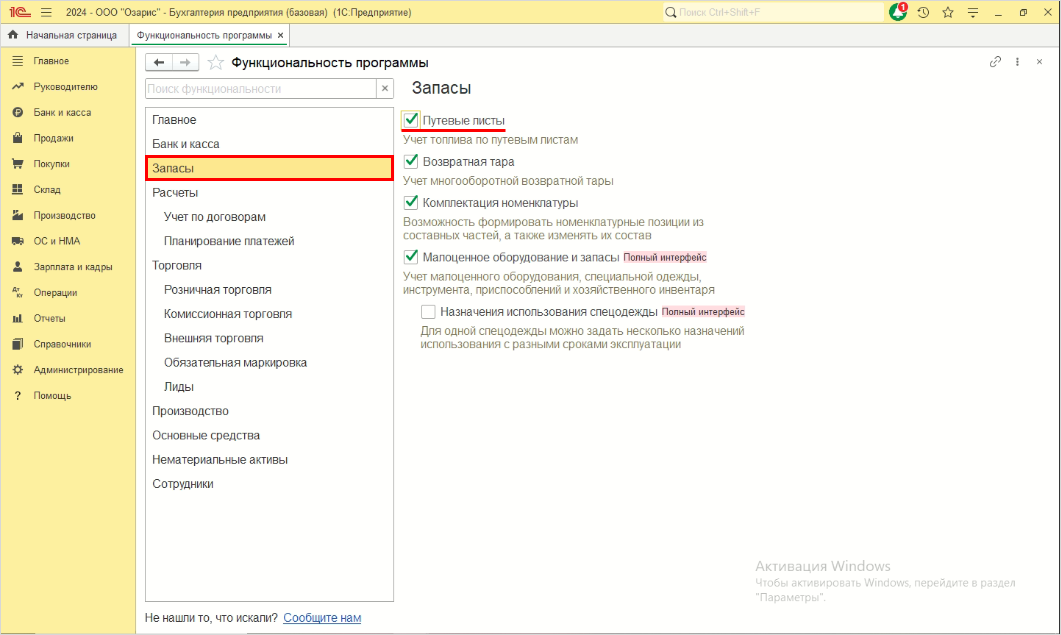Select Планирование платежей item
Image resolution: width=1061 pixels, height=635 pixels.
pyautogui.click(x=269, y=241)
